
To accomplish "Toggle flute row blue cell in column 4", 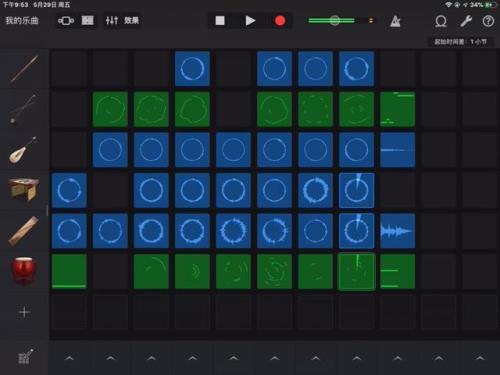I will [192, 69].
